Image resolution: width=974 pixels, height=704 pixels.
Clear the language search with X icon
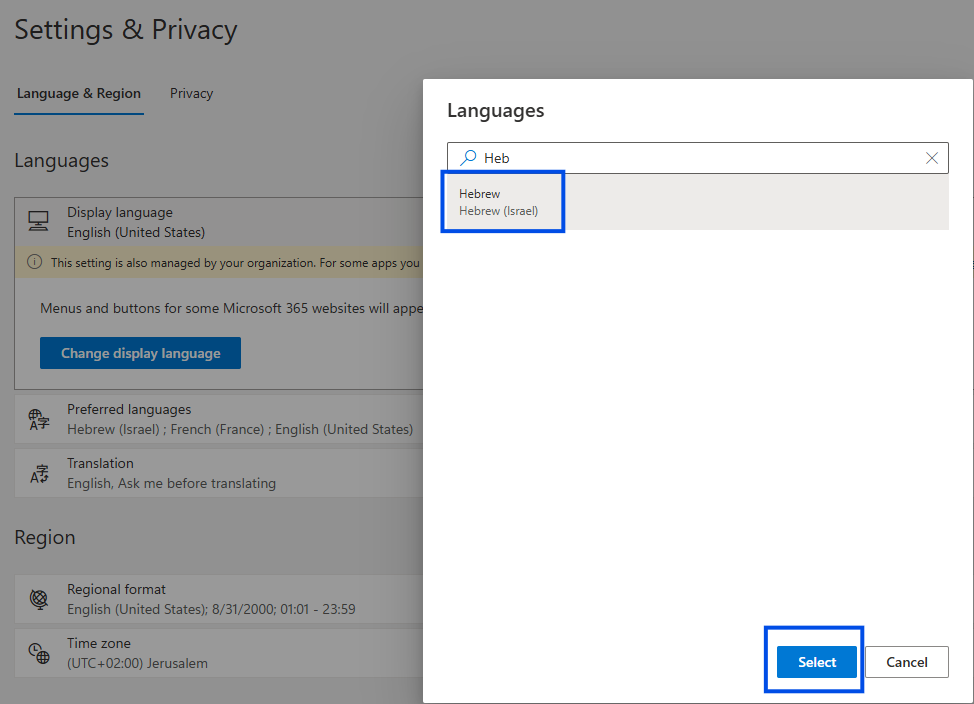(x=932, y=158)
